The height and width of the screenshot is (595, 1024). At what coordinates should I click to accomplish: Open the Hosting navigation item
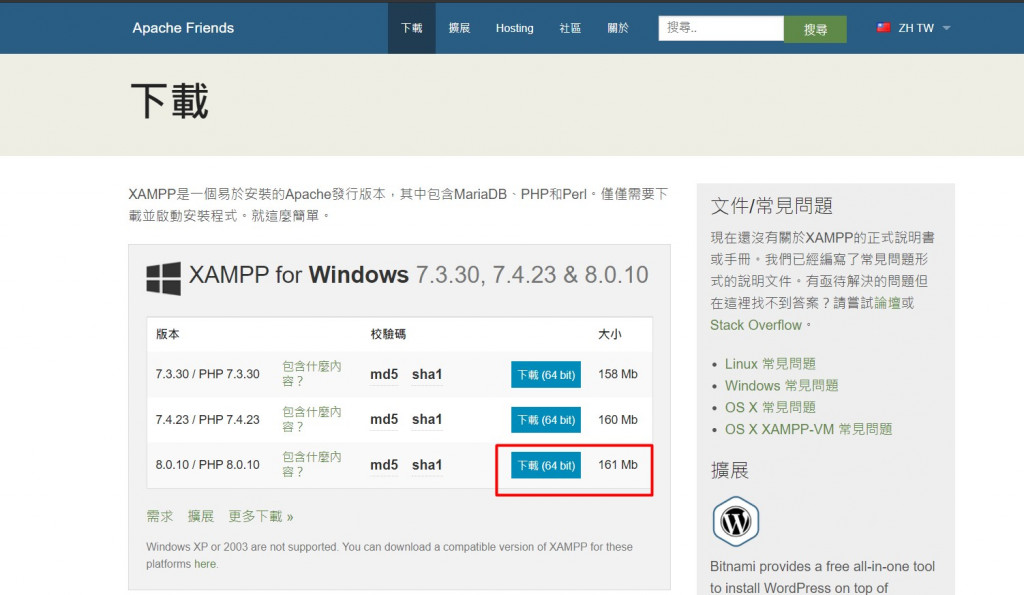[x=515, y=28]
